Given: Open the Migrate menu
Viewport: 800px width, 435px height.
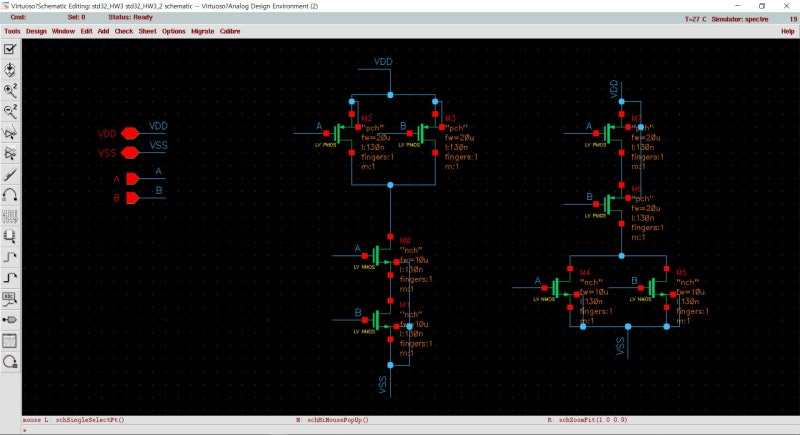Looking at the screenshot, I should click(x=201, y=31).
